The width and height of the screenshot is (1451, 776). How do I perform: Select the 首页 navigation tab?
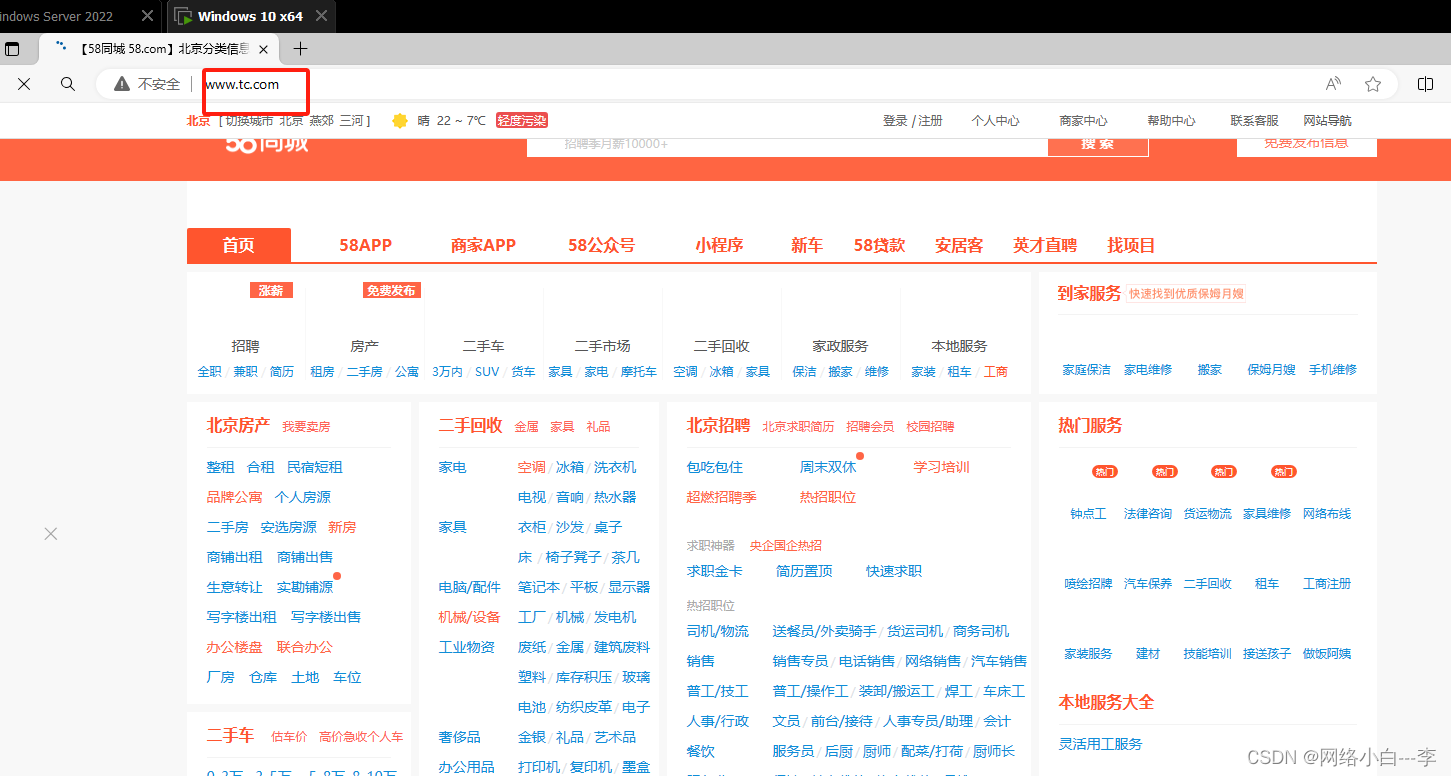tap(239, 245)
